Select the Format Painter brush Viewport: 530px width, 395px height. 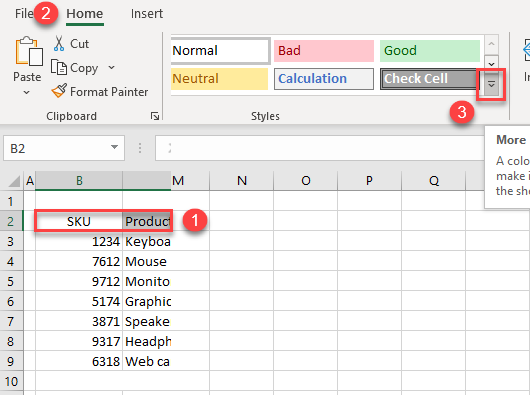[59, 91]
